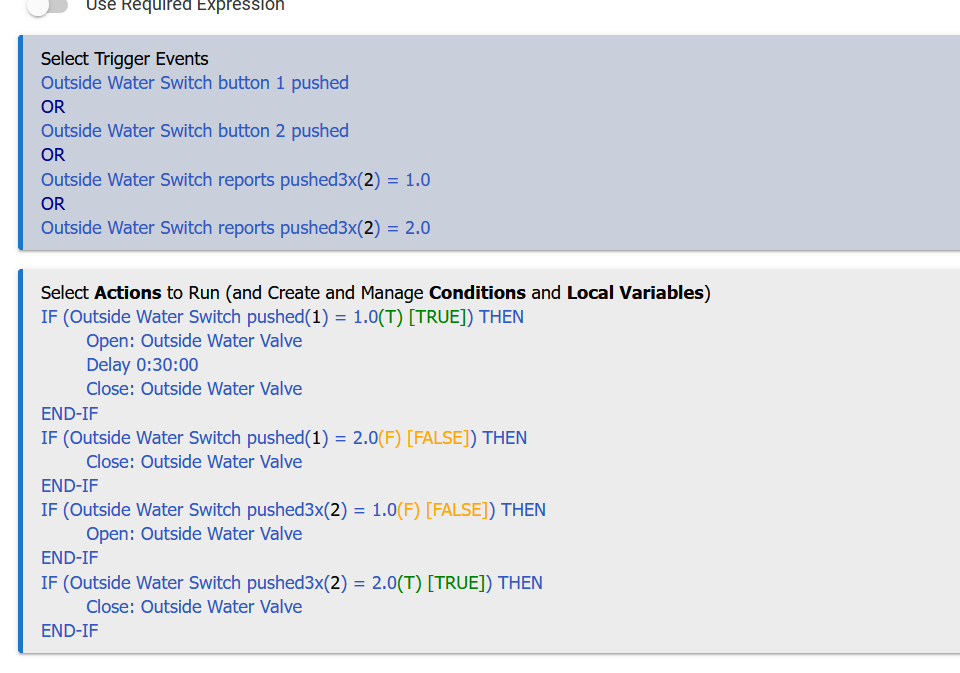Select action 'Open: Outside Water Valve' under first IF

coord(193,340)
